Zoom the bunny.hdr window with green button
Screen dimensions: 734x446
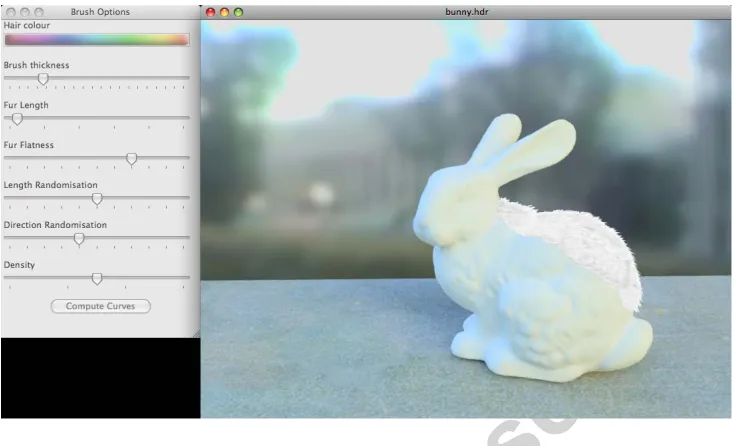point(238,12)
